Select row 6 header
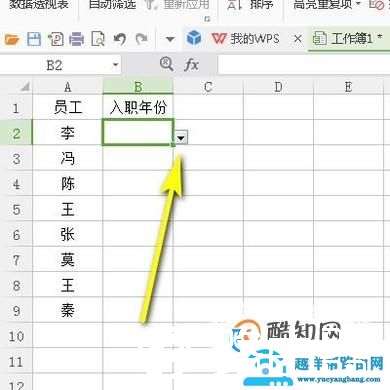 tap(16, 234)
